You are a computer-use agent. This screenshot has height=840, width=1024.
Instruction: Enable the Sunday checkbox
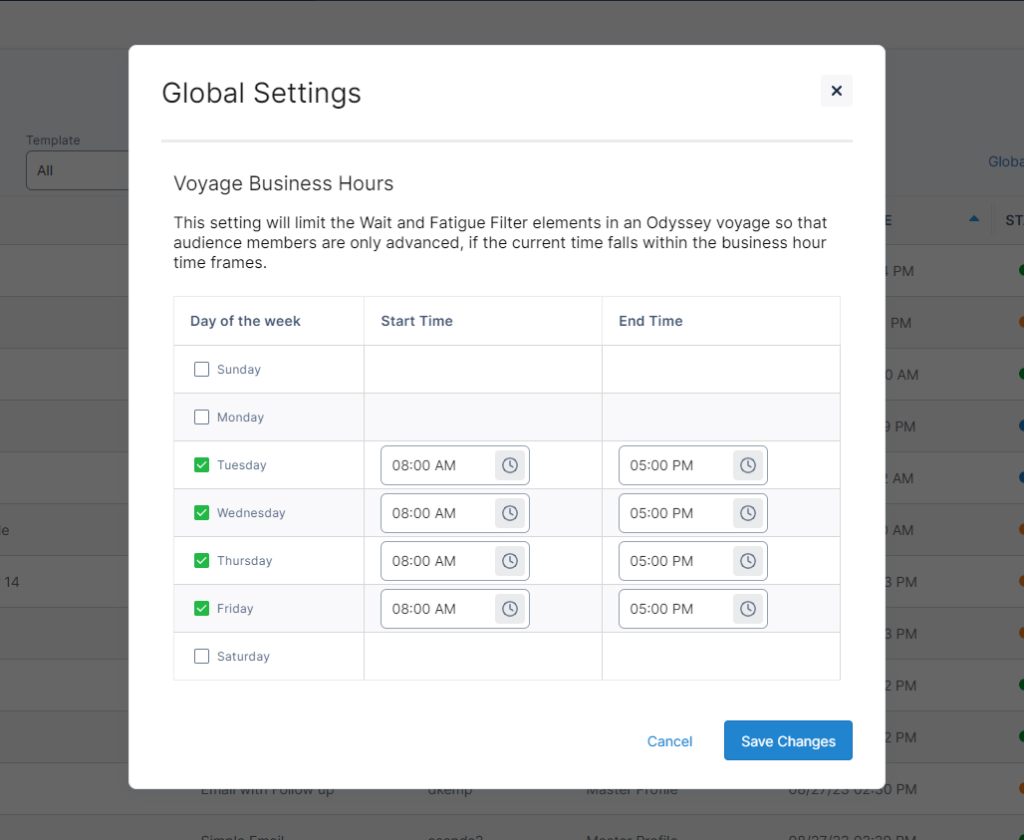202,370
